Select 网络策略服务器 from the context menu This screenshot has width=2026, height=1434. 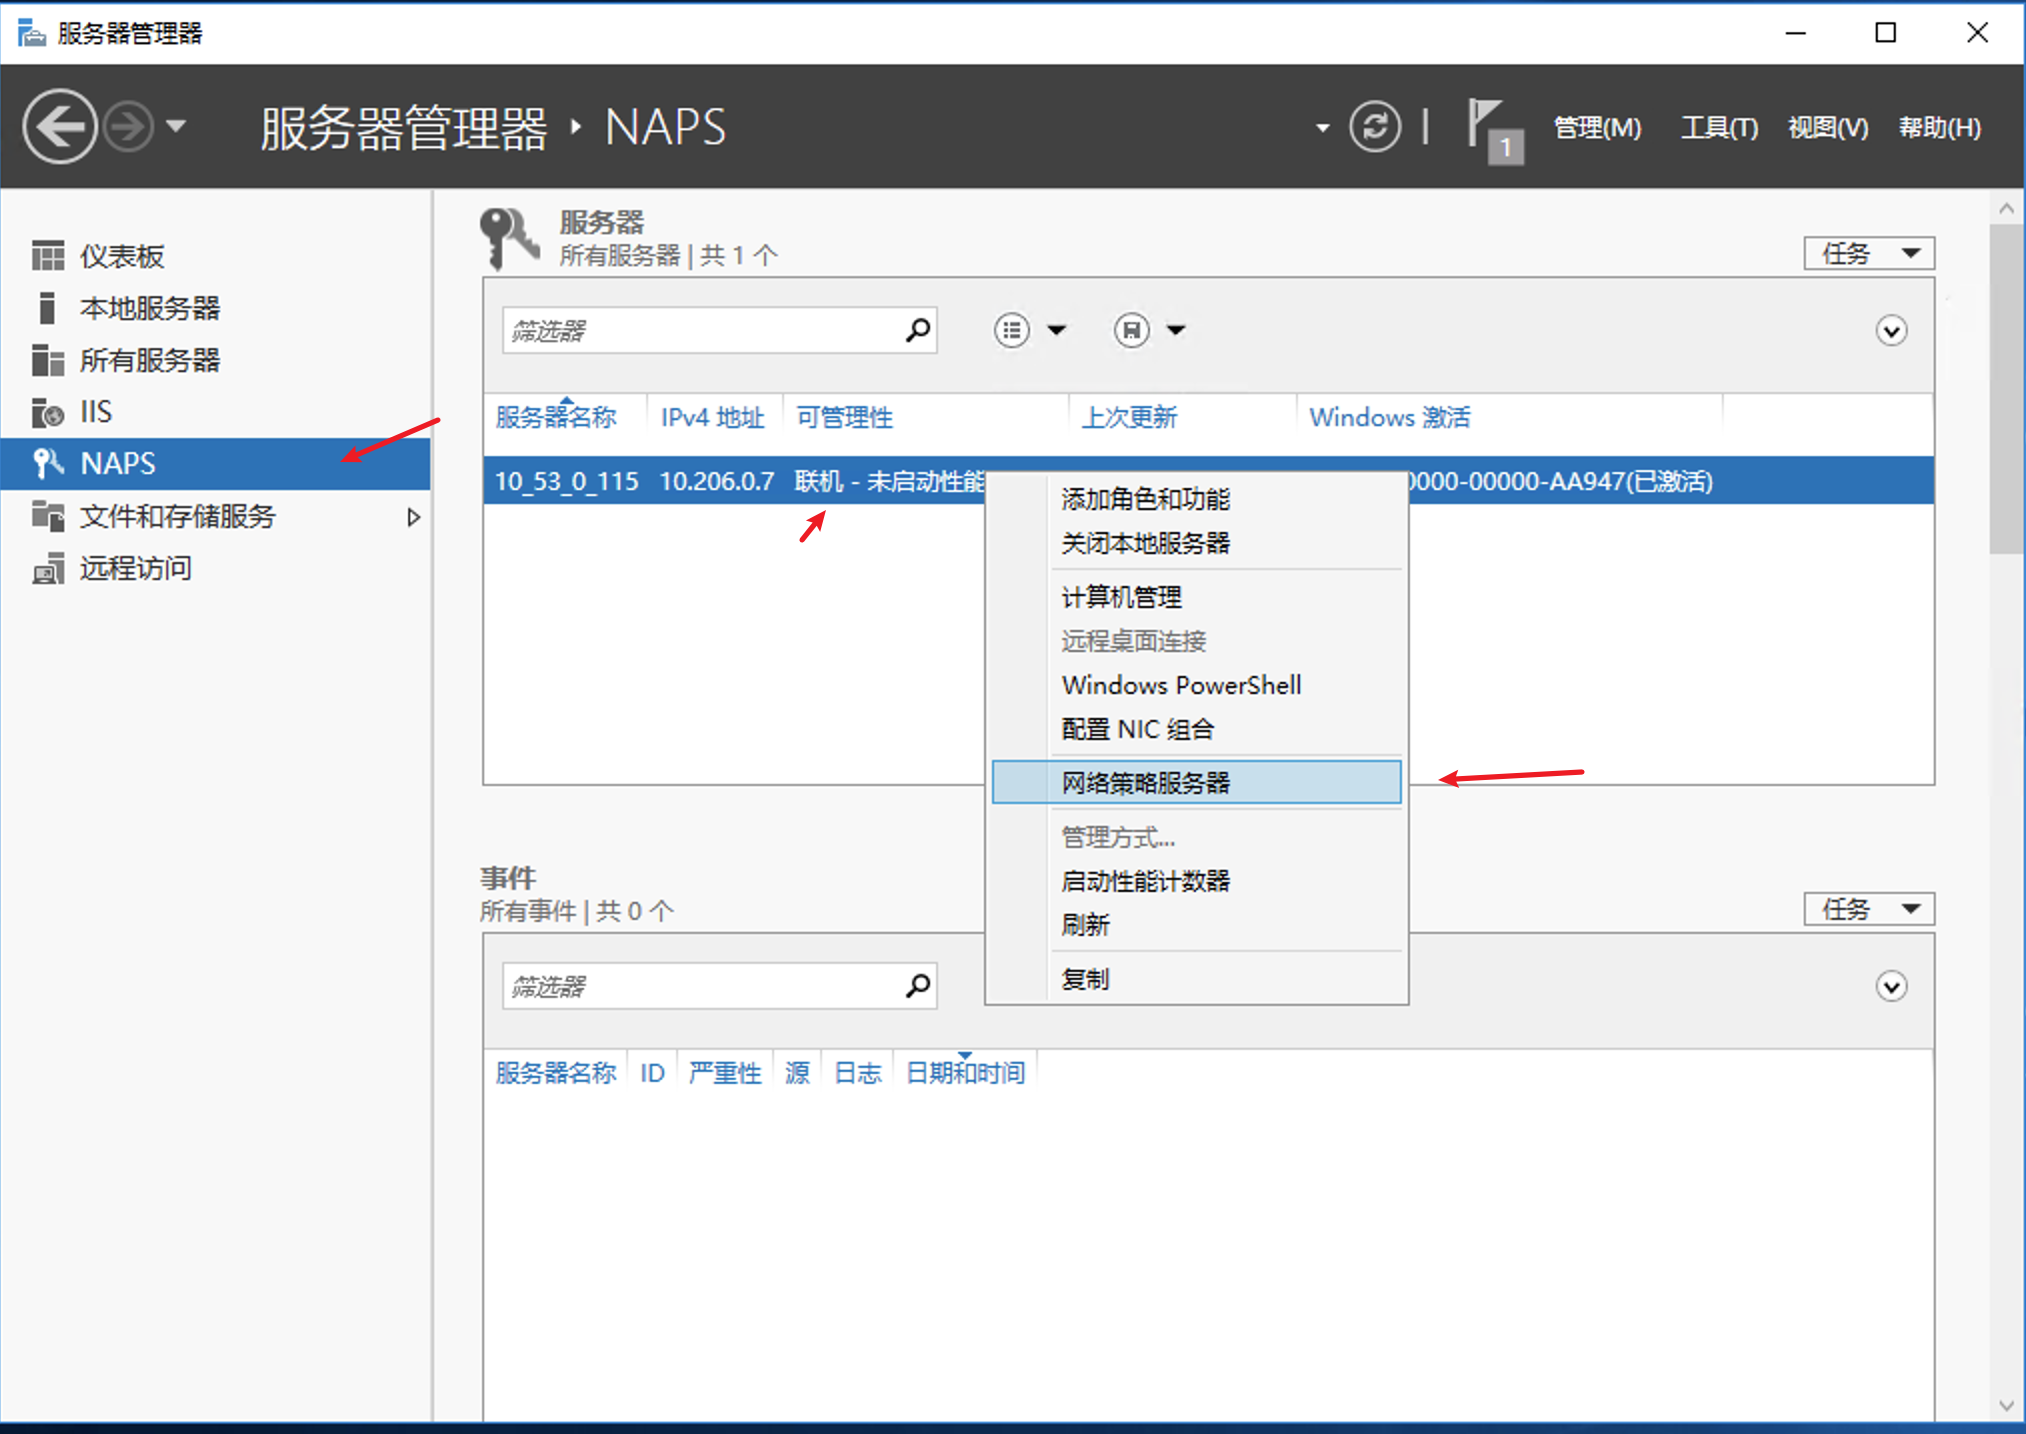point(1146,783)
